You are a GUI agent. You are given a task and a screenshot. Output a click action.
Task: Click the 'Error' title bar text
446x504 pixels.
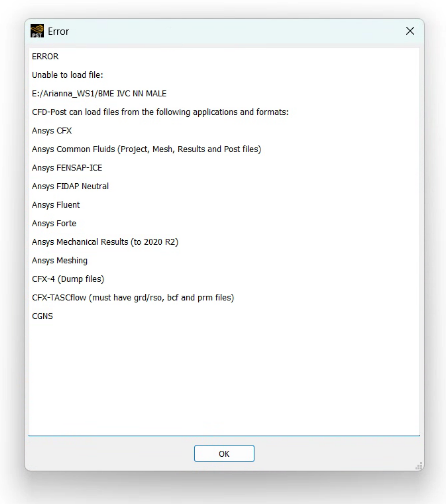point(58,31)
